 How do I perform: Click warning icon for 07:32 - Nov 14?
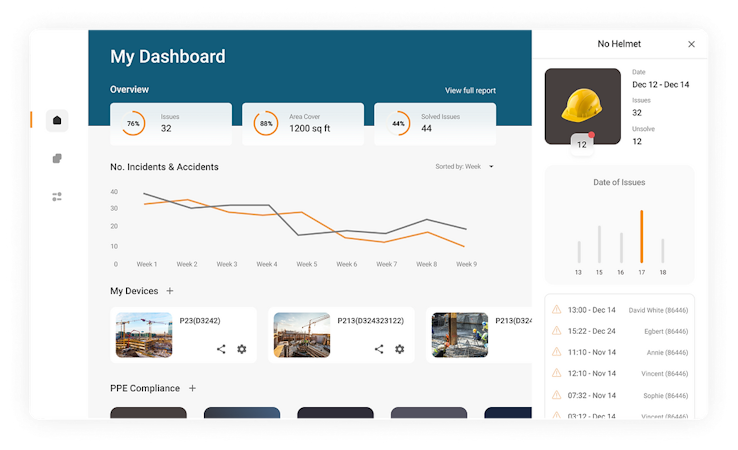point(556,395)
